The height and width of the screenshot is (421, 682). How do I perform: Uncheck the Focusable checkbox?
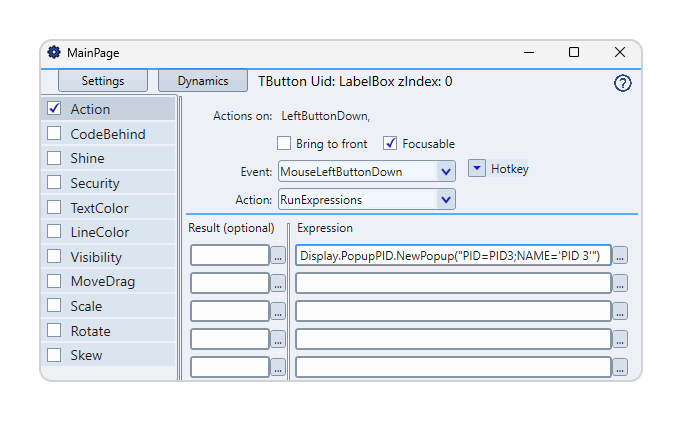coord(390,143)
